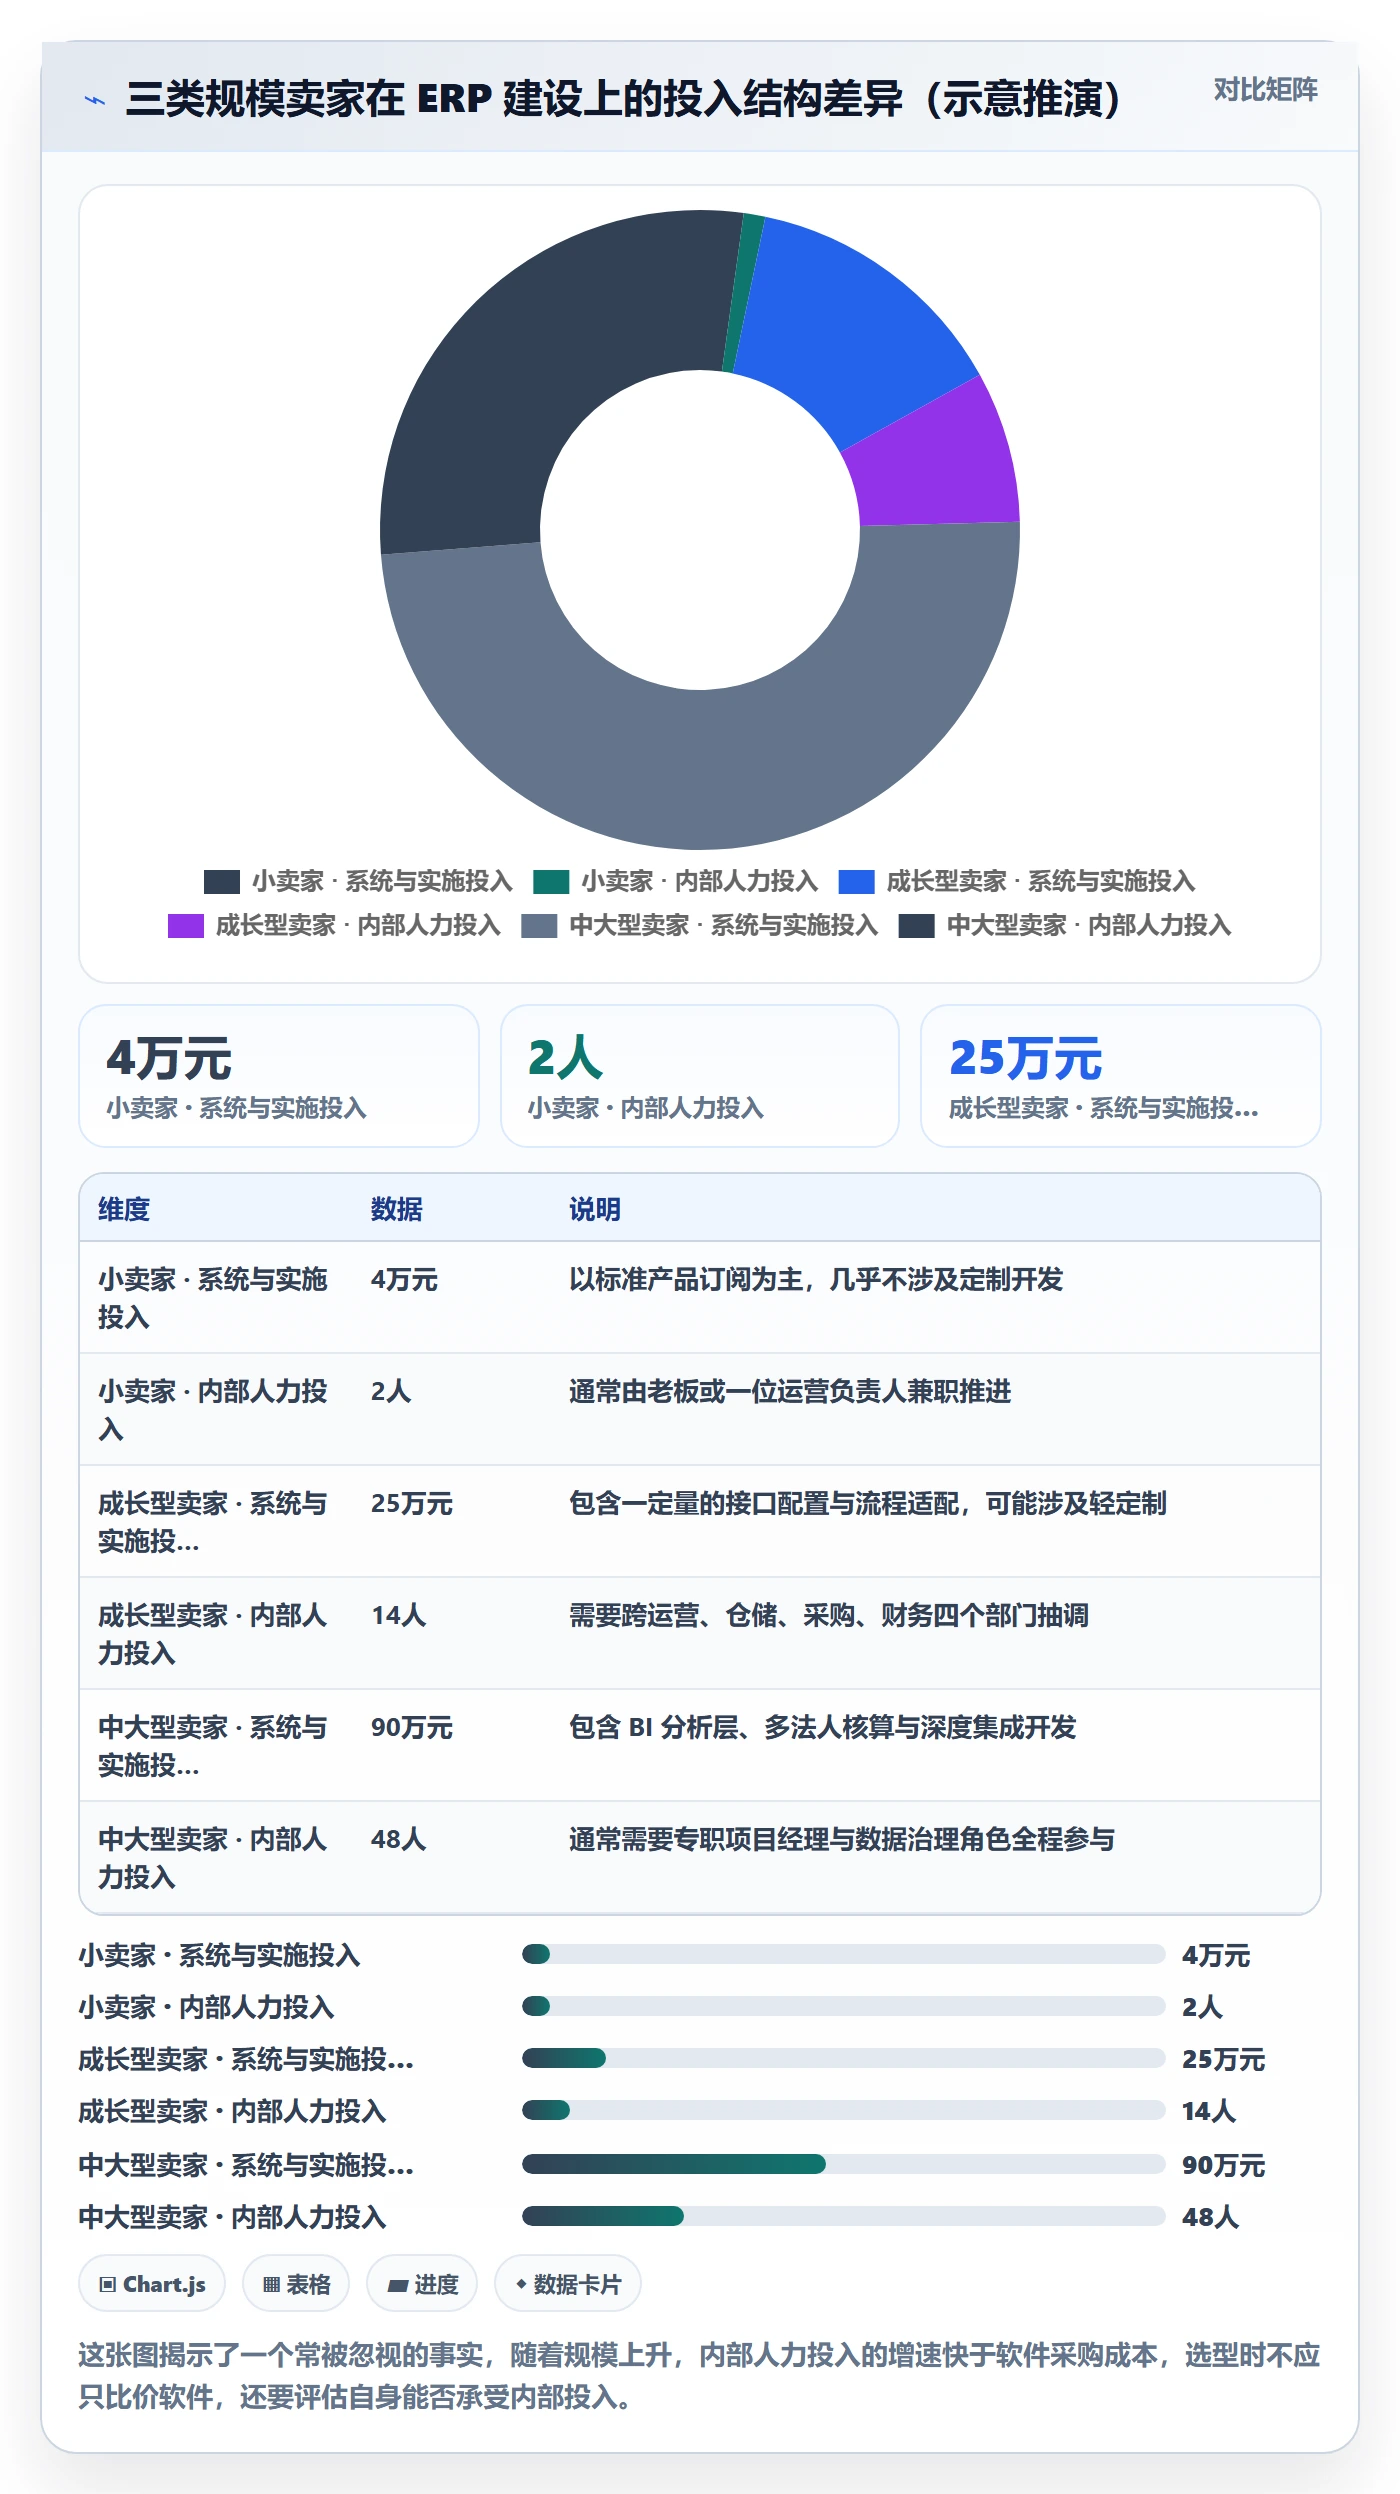Select the 进度 tag chip
The image size is (1400, 2494).
click(422, 2284)
